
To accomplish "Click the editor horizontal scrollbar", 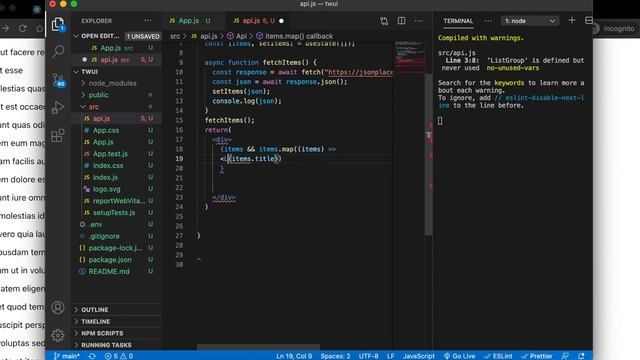I will 258,347.
